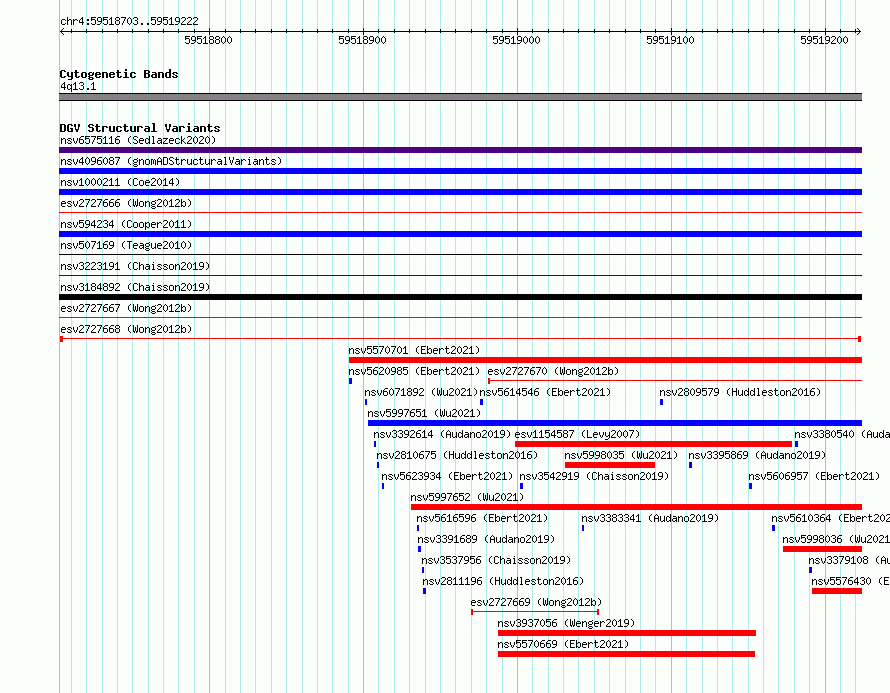Click blue marker under nsv5614546 (Ebert2021)

481,402
